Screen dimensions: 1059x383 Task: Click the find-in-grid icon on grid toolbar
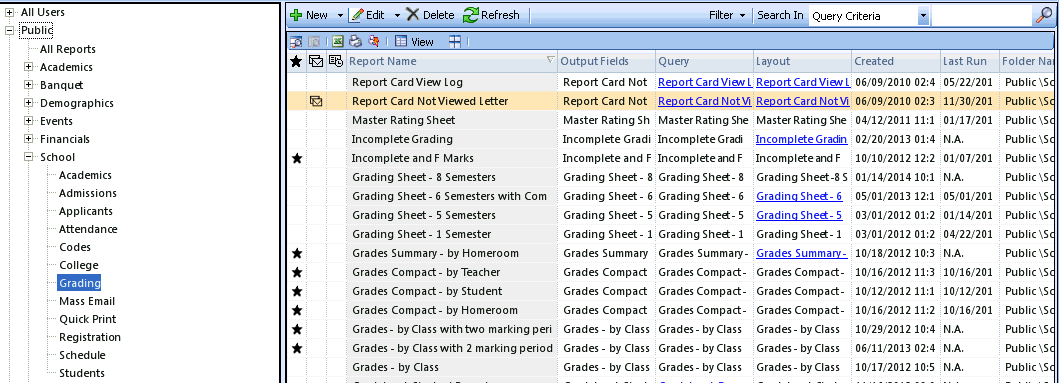tap(296, 42)
